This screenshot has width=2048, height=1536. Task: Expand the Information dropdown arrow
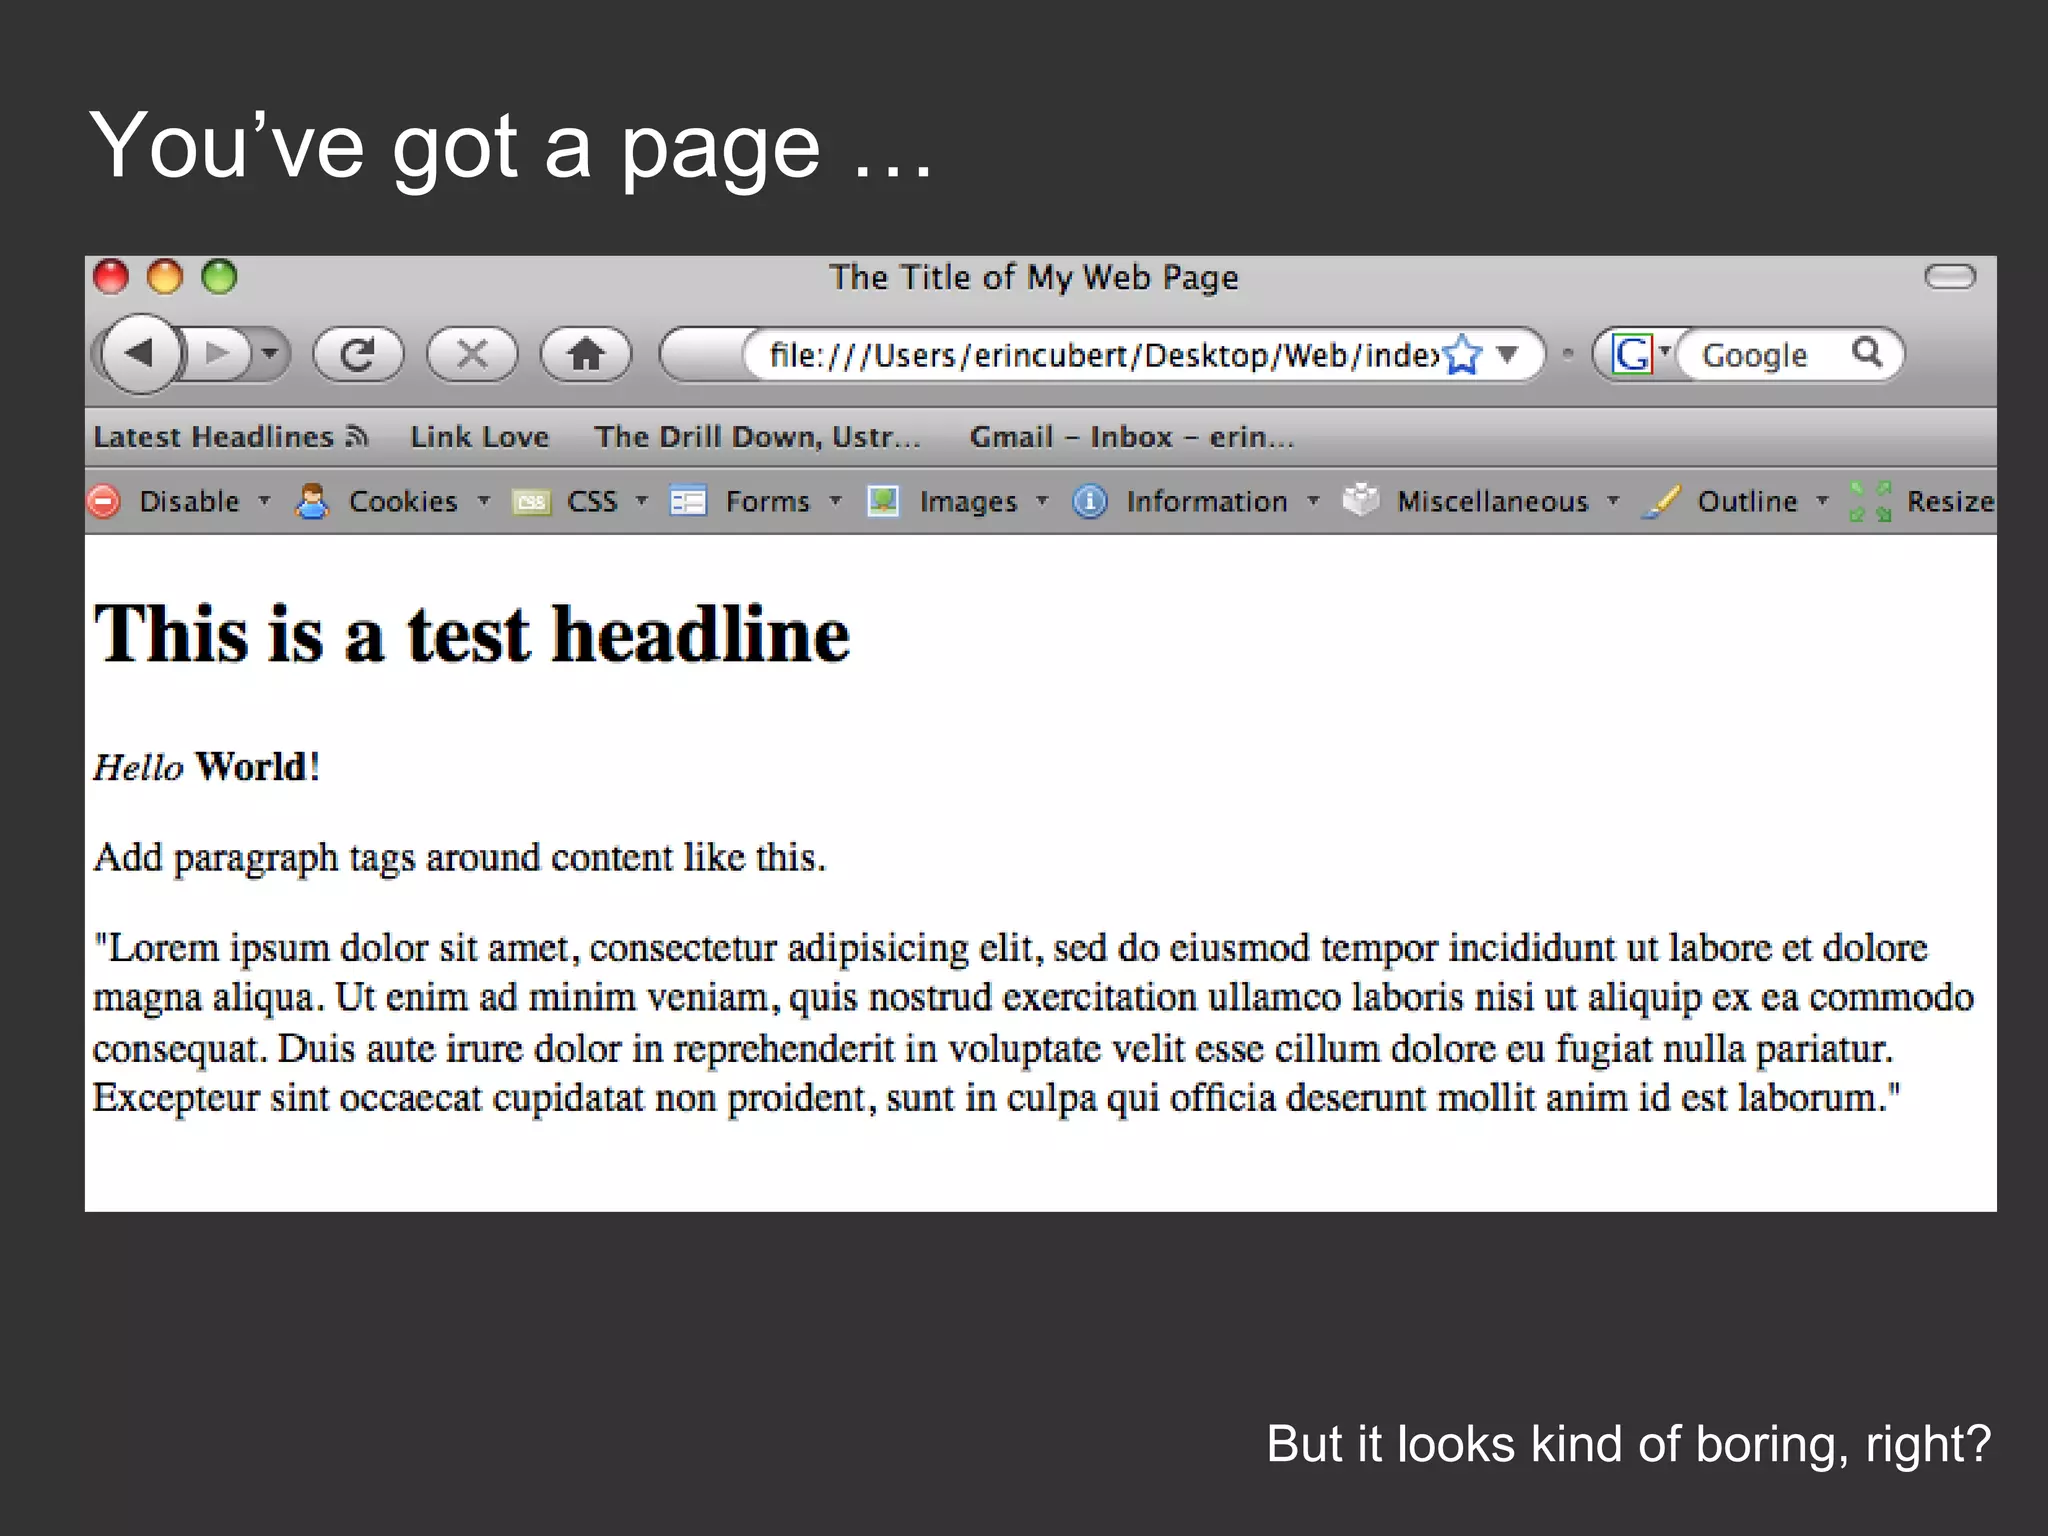pos(1314,500)
